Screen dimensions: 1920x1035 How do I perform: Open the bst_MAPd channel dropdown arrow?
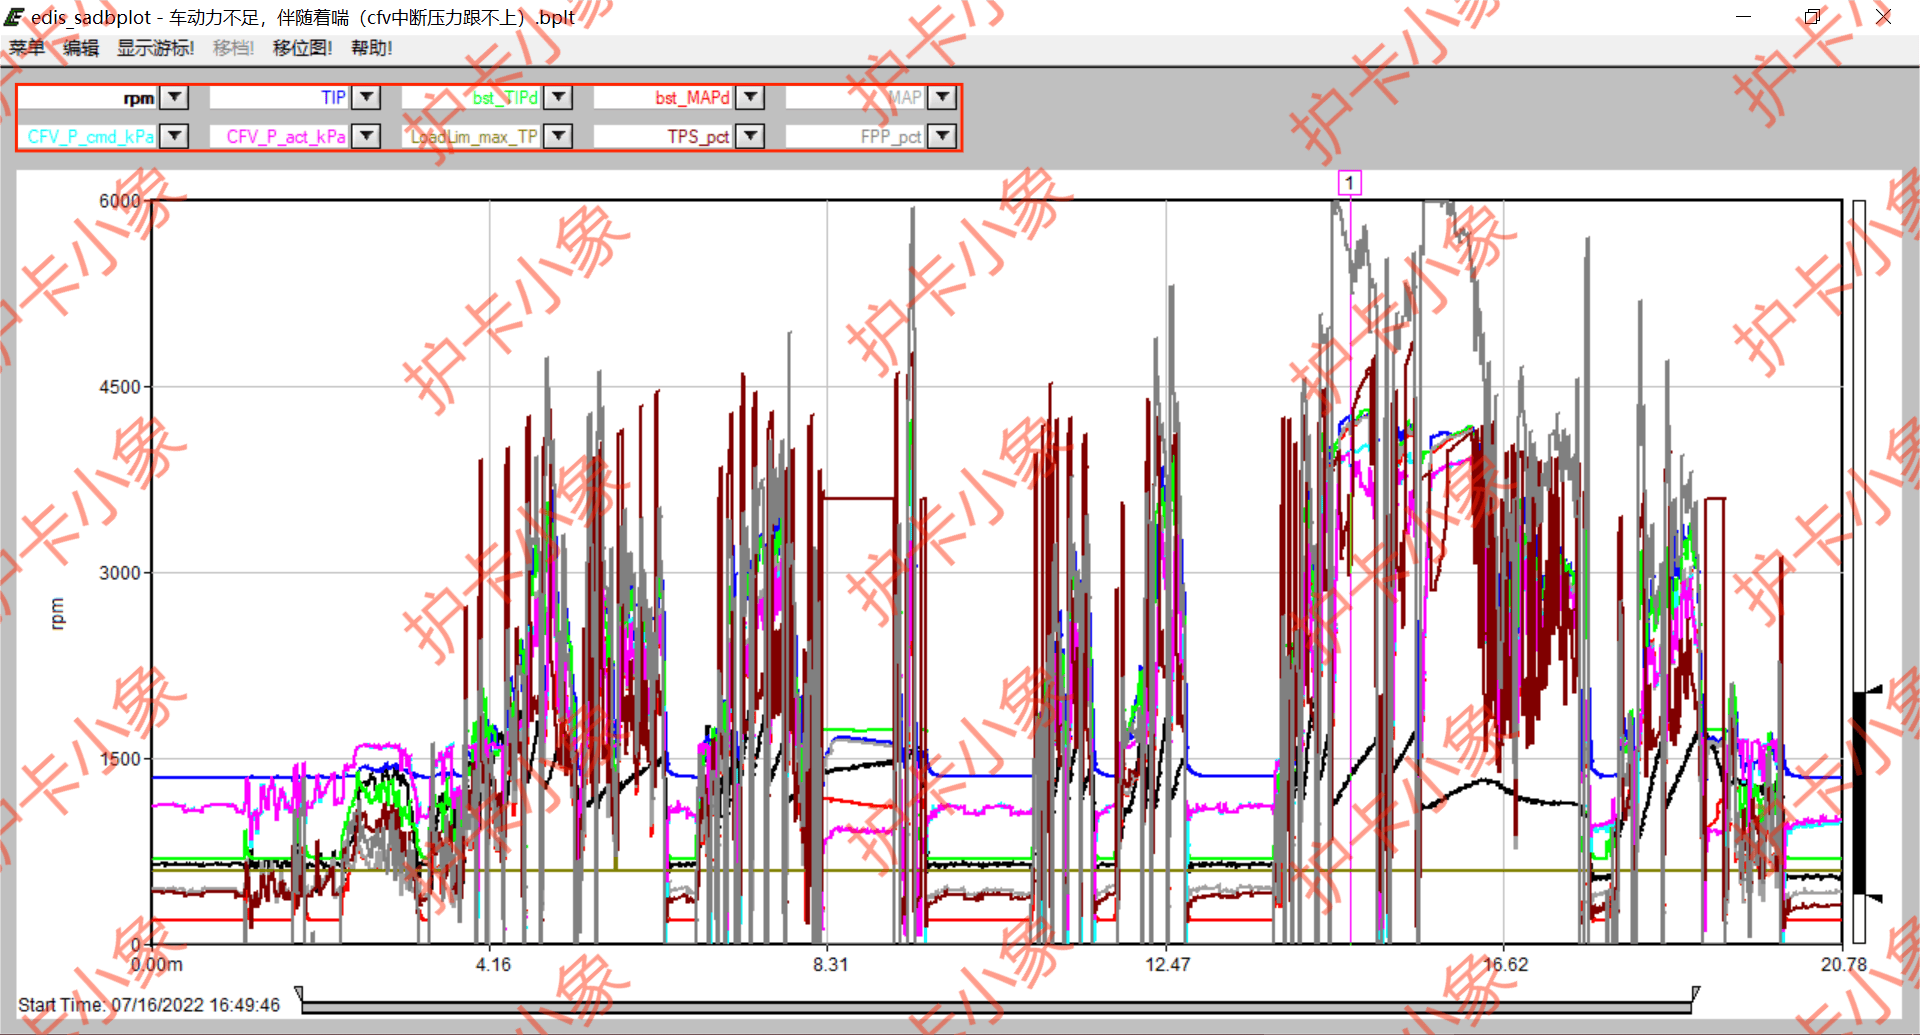click(x=751, y=97)
